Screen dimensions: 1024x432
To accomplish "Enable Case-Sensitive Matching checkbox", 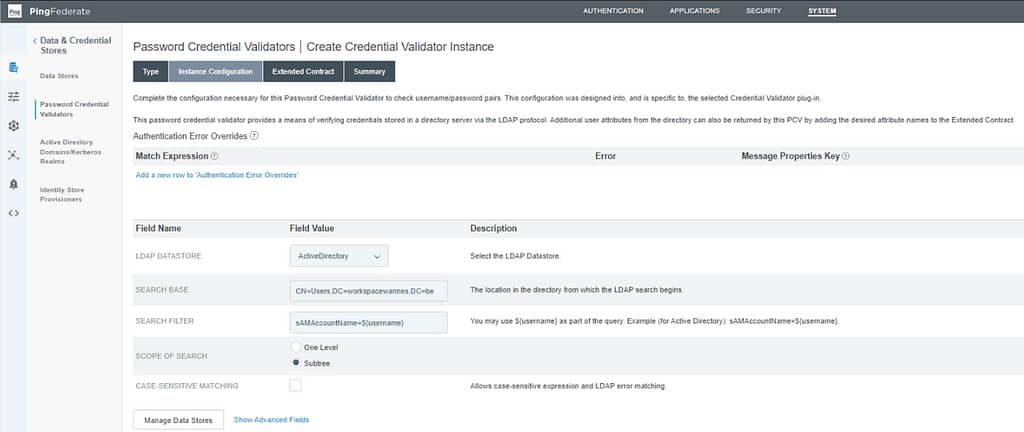I will click(296, 386).
